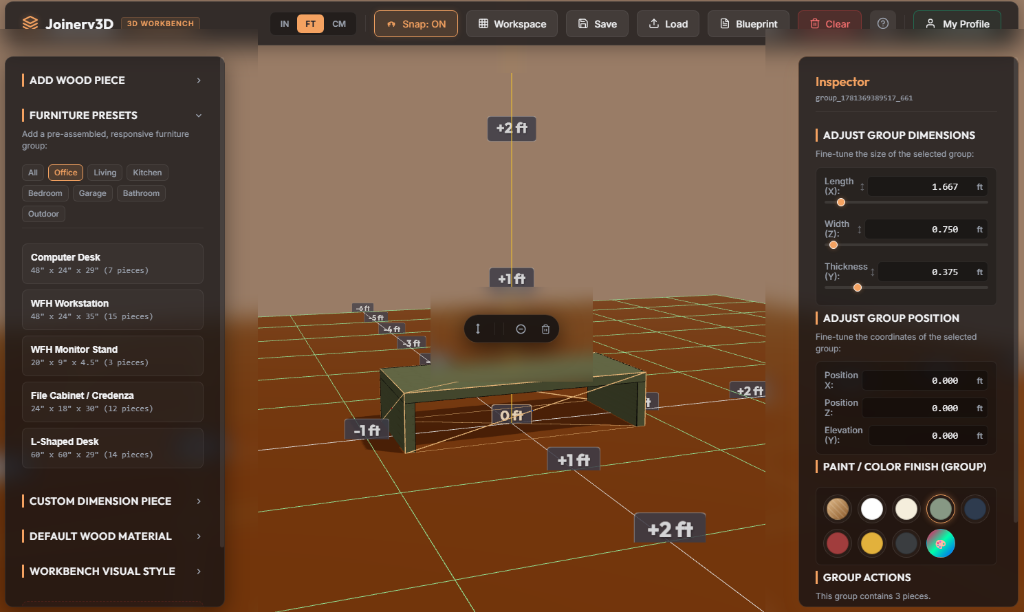Open the Blueprint view
Viewport: 1024px width, 612px height.
748,24
